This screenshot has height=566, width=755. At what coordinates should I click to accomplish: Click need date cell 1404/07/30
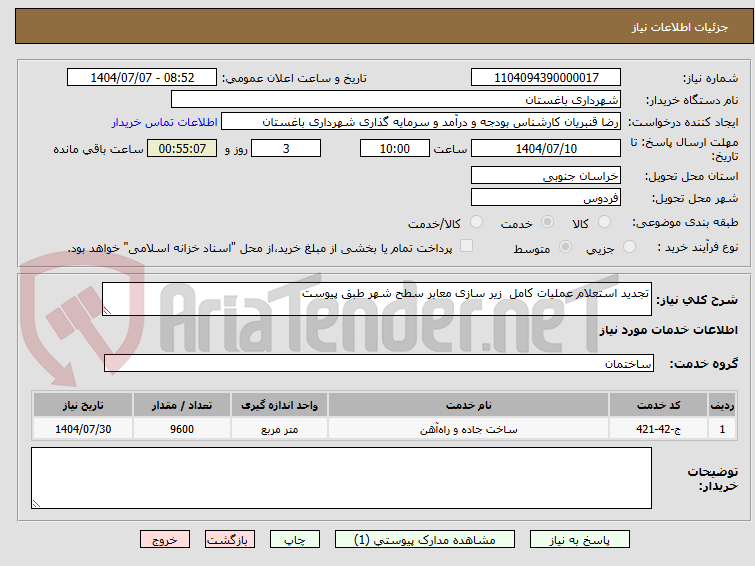coord(83,429)
